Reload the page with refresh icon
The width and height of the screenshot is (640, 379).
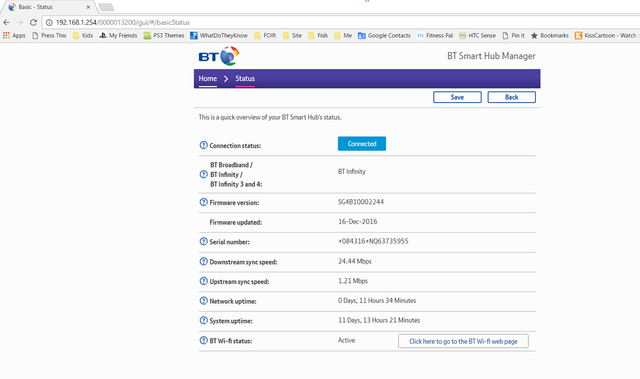[x=33, y=22]
